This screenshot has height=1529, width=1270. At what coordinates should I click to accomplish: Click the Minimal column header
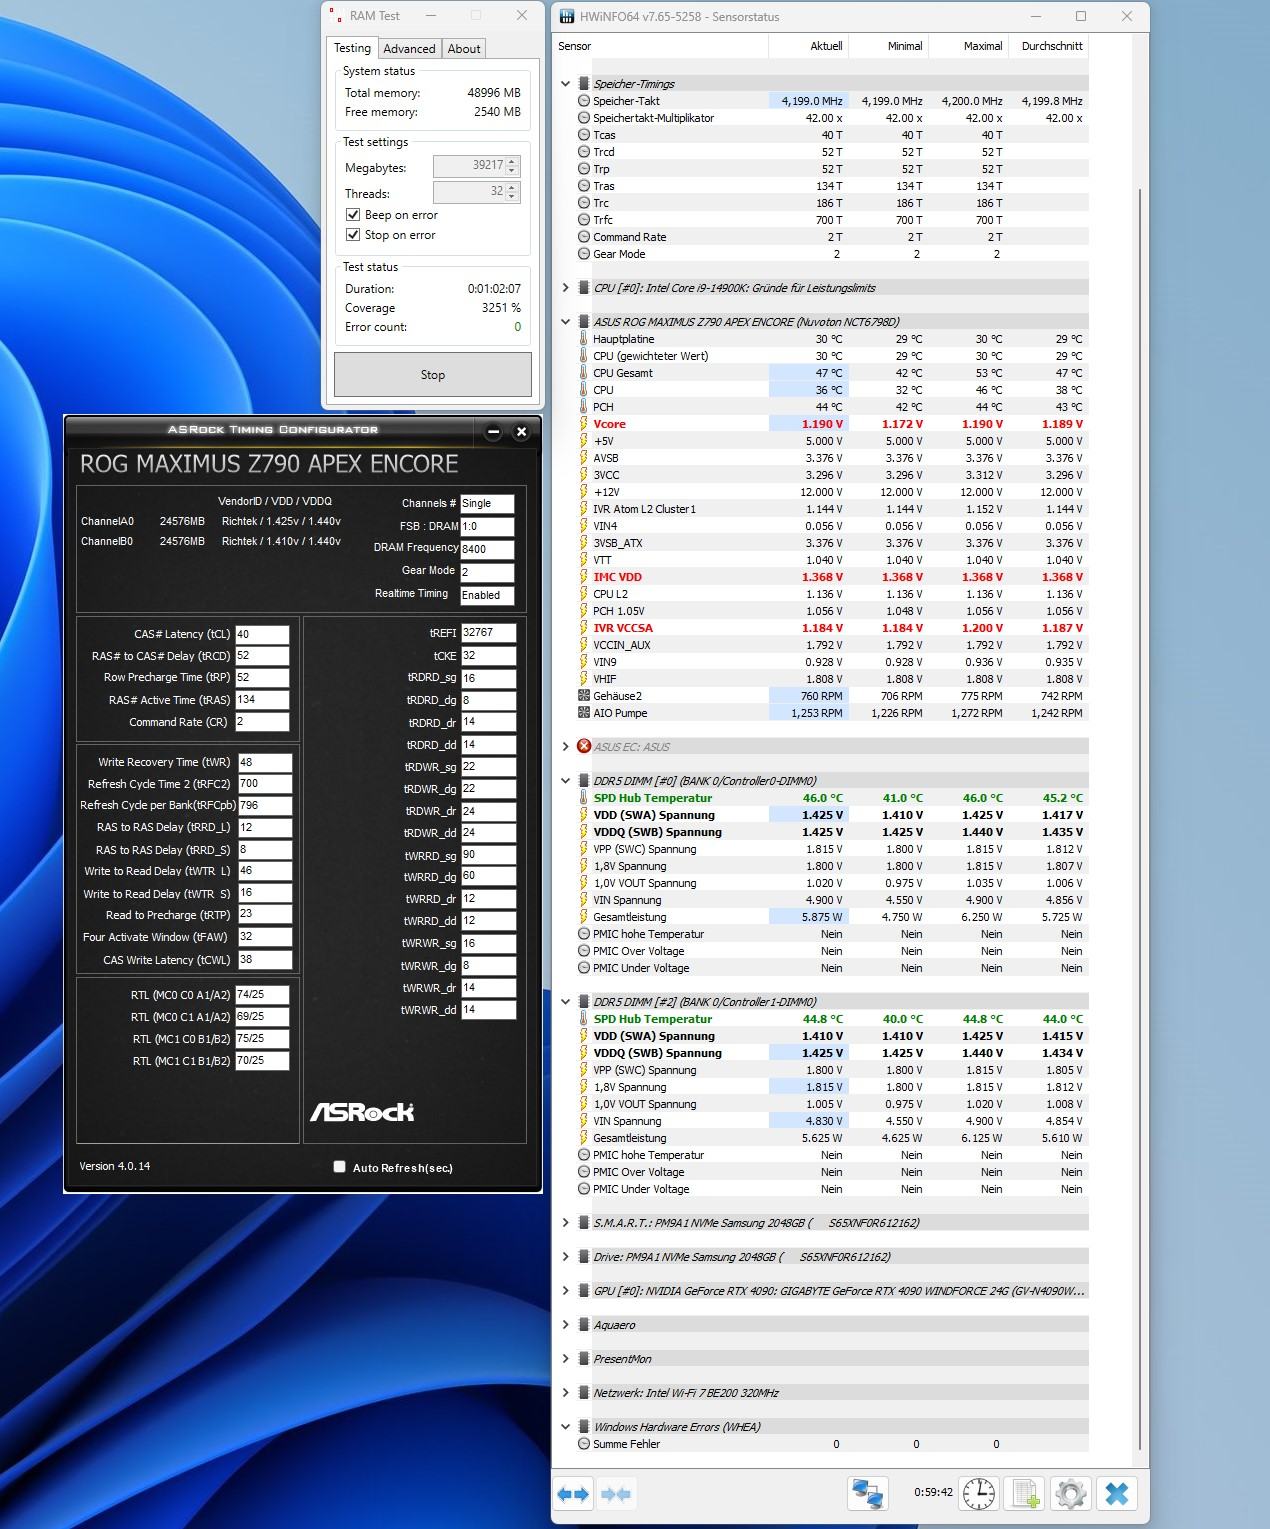(889, 46)
